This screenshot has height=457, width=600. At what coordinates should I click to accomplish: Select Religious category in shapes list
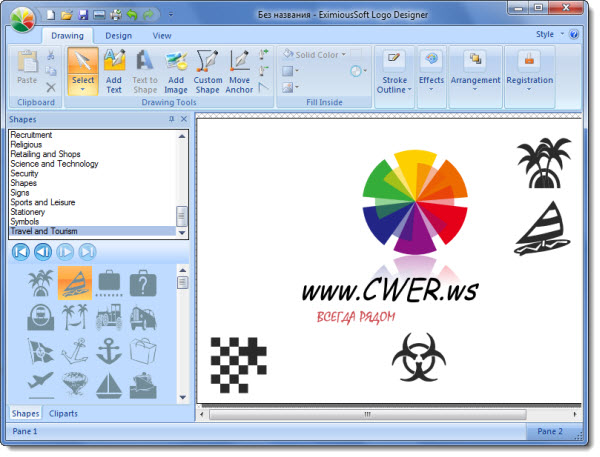(92, 144)
